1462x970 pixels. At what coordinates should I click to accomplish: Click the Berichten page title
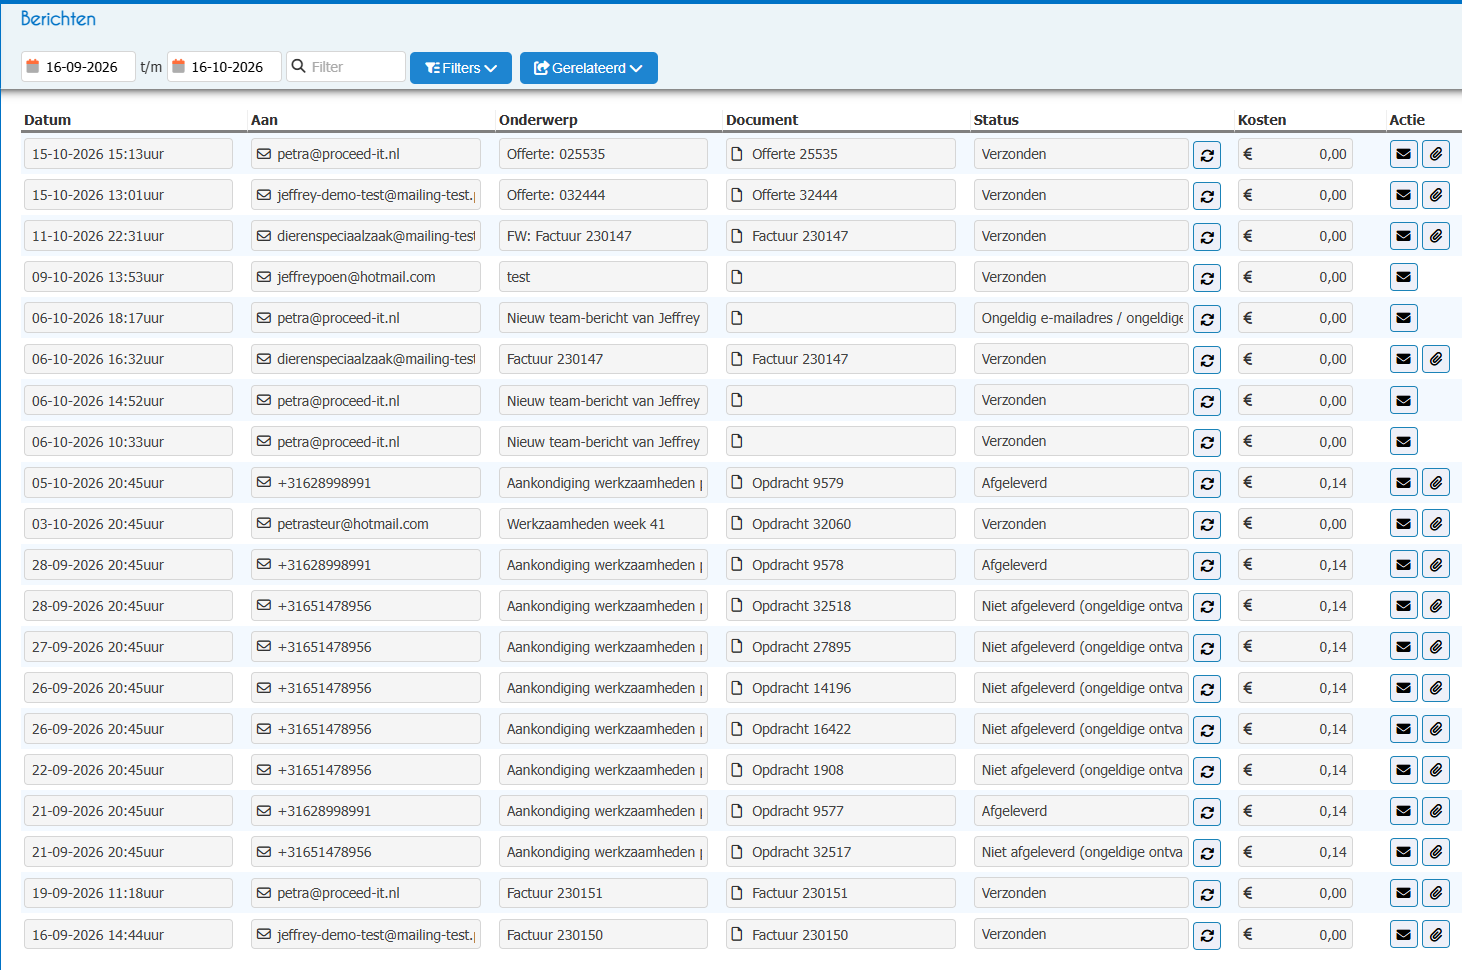(x=58, y=19)
